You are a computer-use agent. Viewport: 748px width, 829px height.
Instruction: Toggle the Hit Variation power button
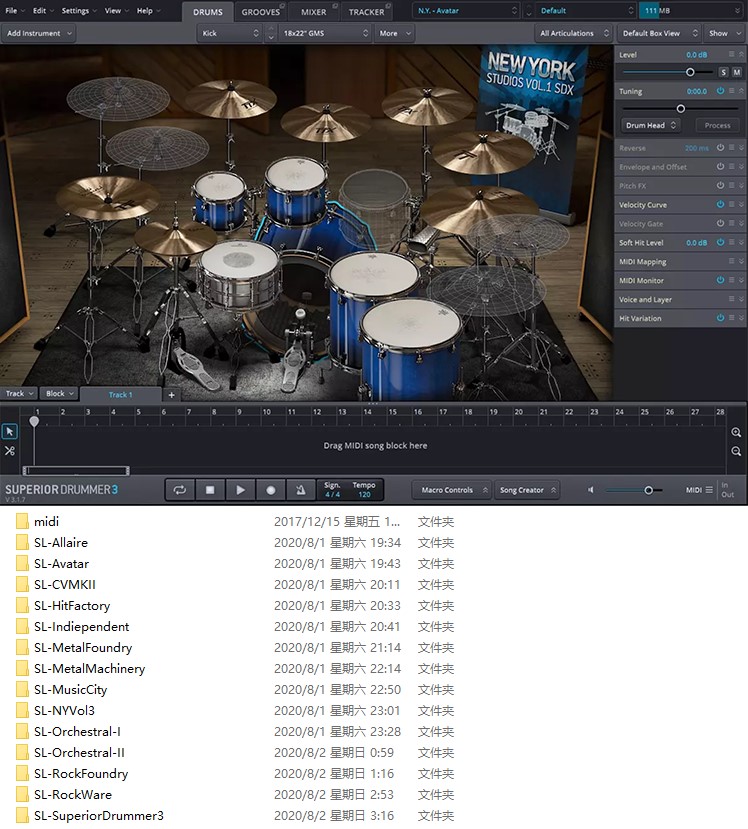[721, 318]
